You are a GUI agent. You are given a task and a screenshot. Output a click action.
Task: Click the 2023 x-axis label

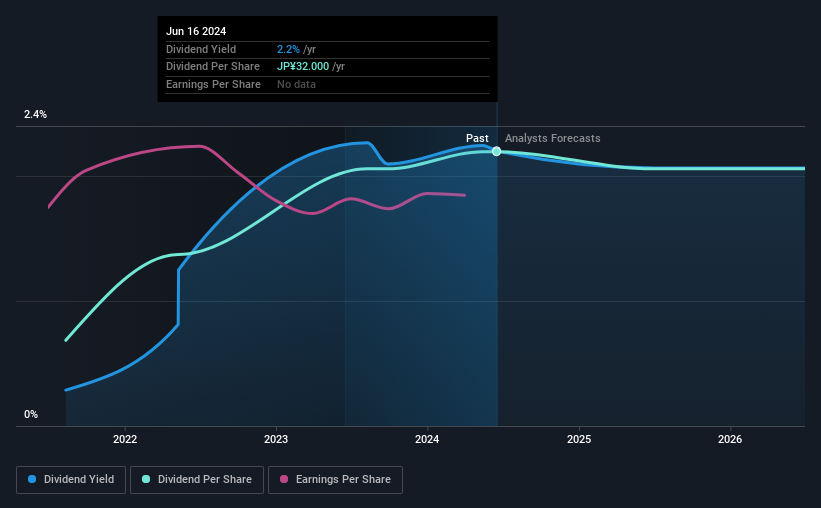click(276, 439)
